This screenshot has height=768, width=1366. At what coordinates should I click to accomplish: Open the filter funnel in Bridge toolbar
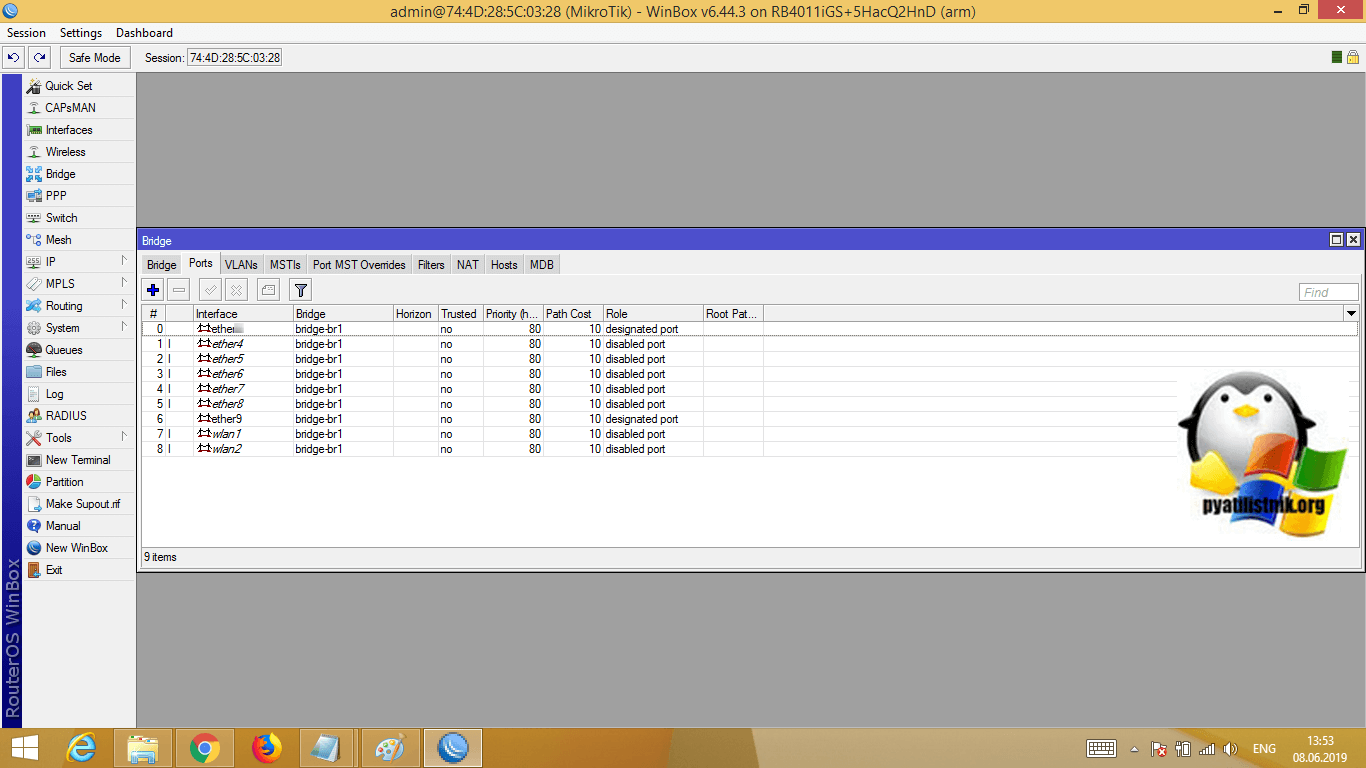coord(301,290)
